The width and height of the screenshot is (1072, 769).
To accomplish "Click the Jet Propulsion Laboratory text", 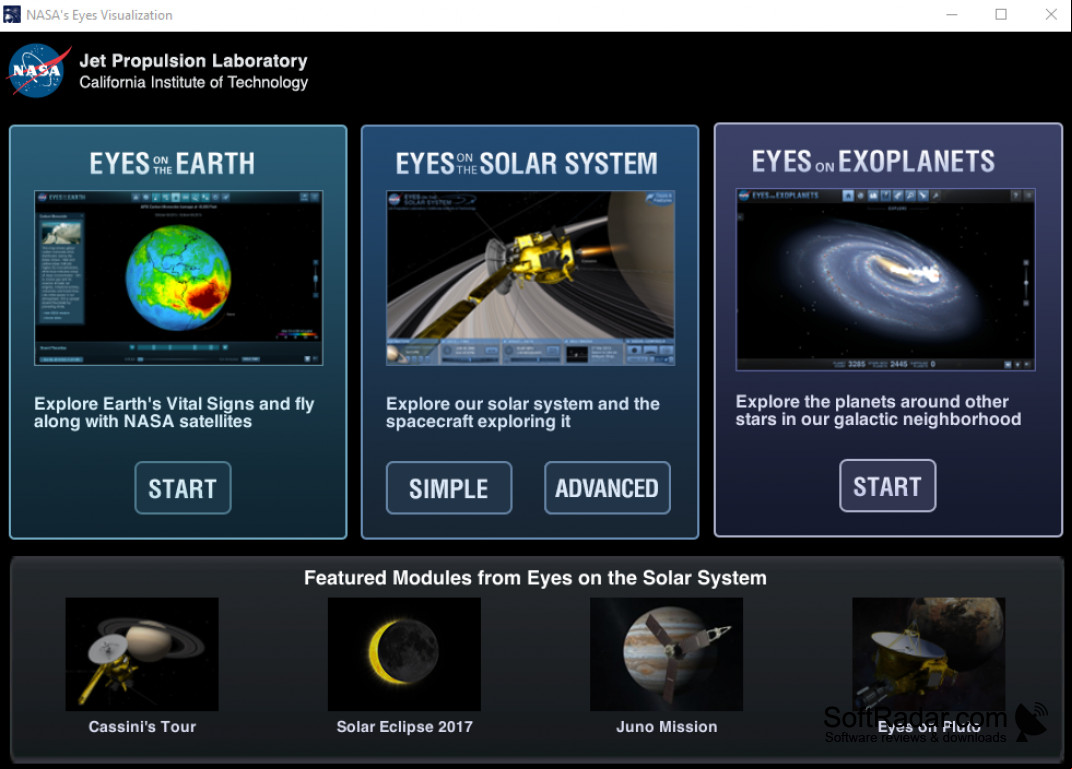I will point(193,61).
